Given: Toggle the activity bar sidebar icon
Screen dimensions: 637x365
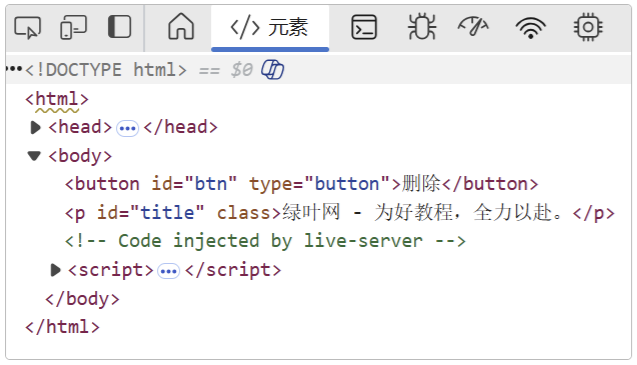Looking at the screenshot, I should coord(119,27).
